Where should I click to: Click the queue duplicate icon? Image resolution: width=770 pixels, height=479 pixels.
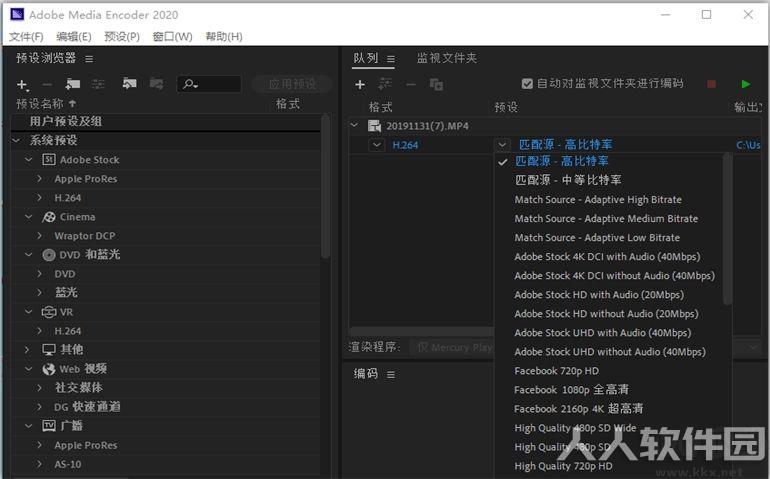pyautogui.click(x=436, y=85)
